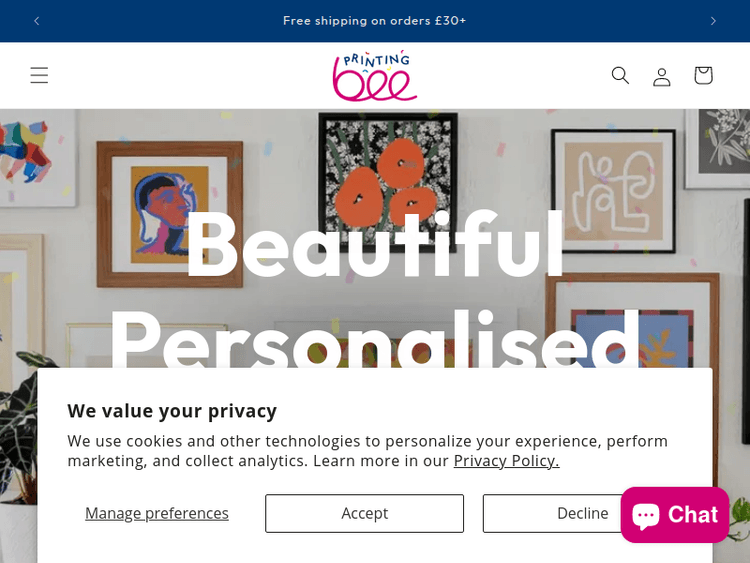
Task: Show previous announcement with left arrow
Action: click(37, 21)
